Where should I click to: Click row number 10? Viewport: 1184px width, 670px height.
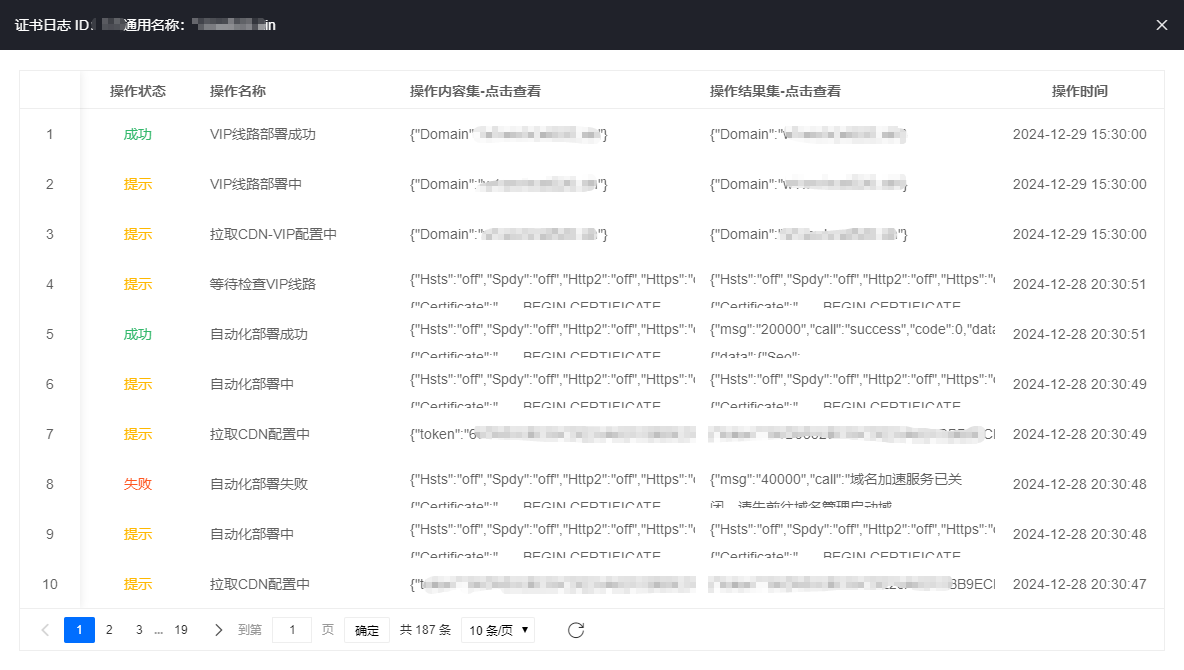click(50, 584)
